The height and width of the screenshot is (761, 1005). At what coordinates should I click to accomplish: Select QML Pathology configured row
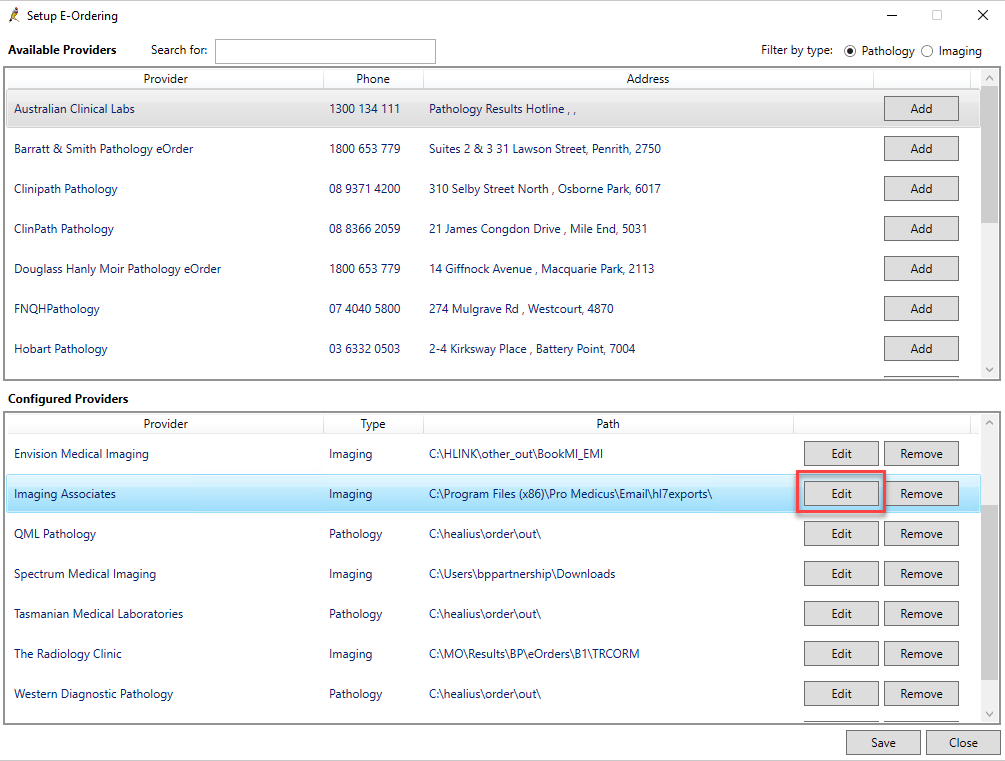pos(494,534)
